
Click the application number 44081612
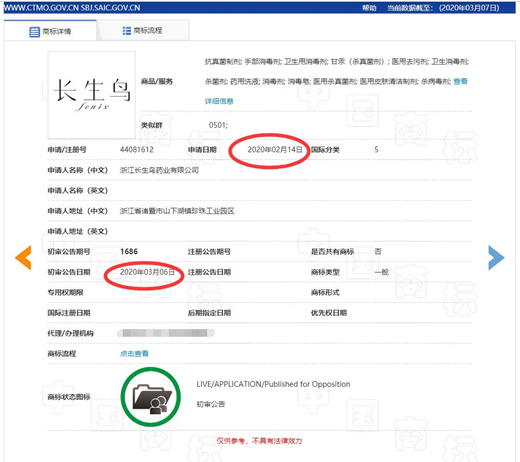(137, 150)
